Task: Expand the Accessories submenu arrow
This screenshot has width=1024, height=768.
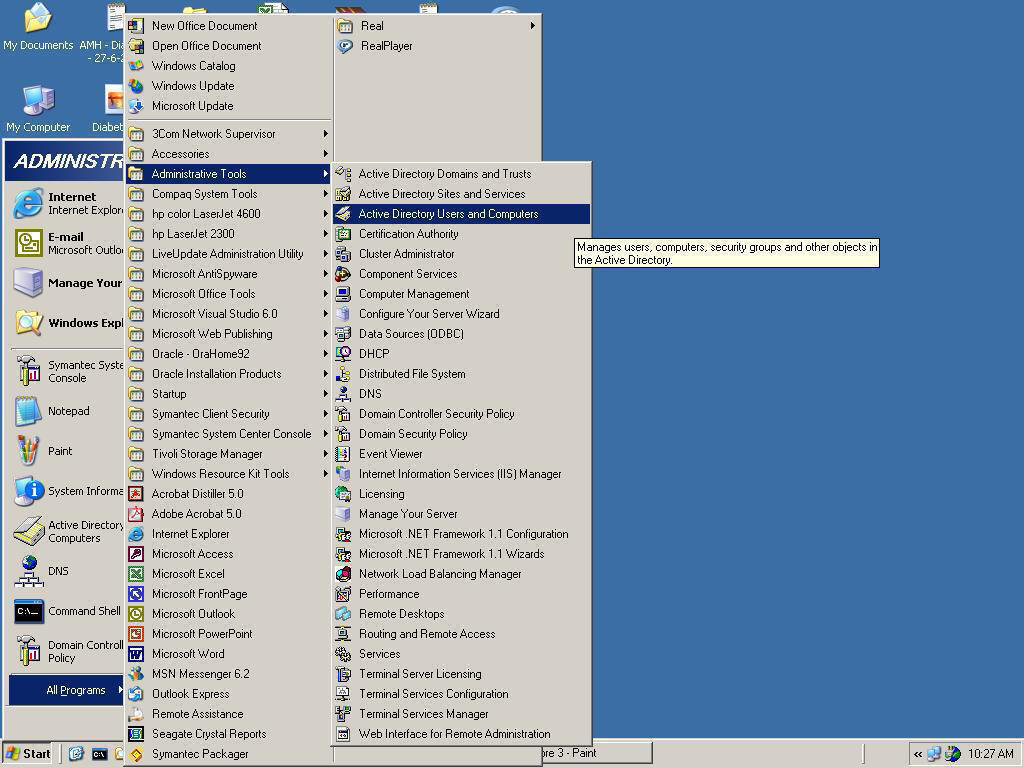Action: click(325, 154)
